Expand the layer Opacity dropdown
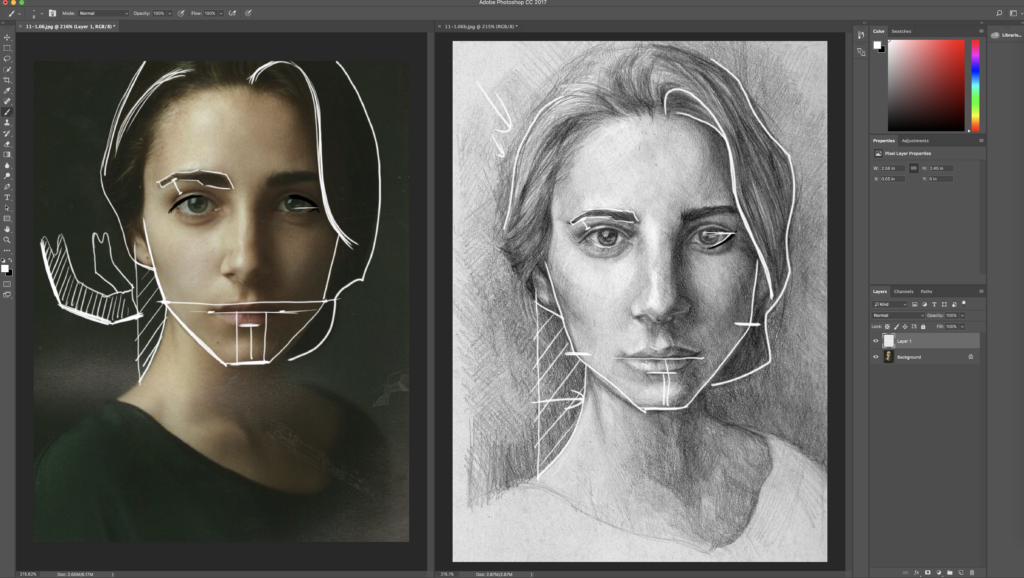 (962, 315)
